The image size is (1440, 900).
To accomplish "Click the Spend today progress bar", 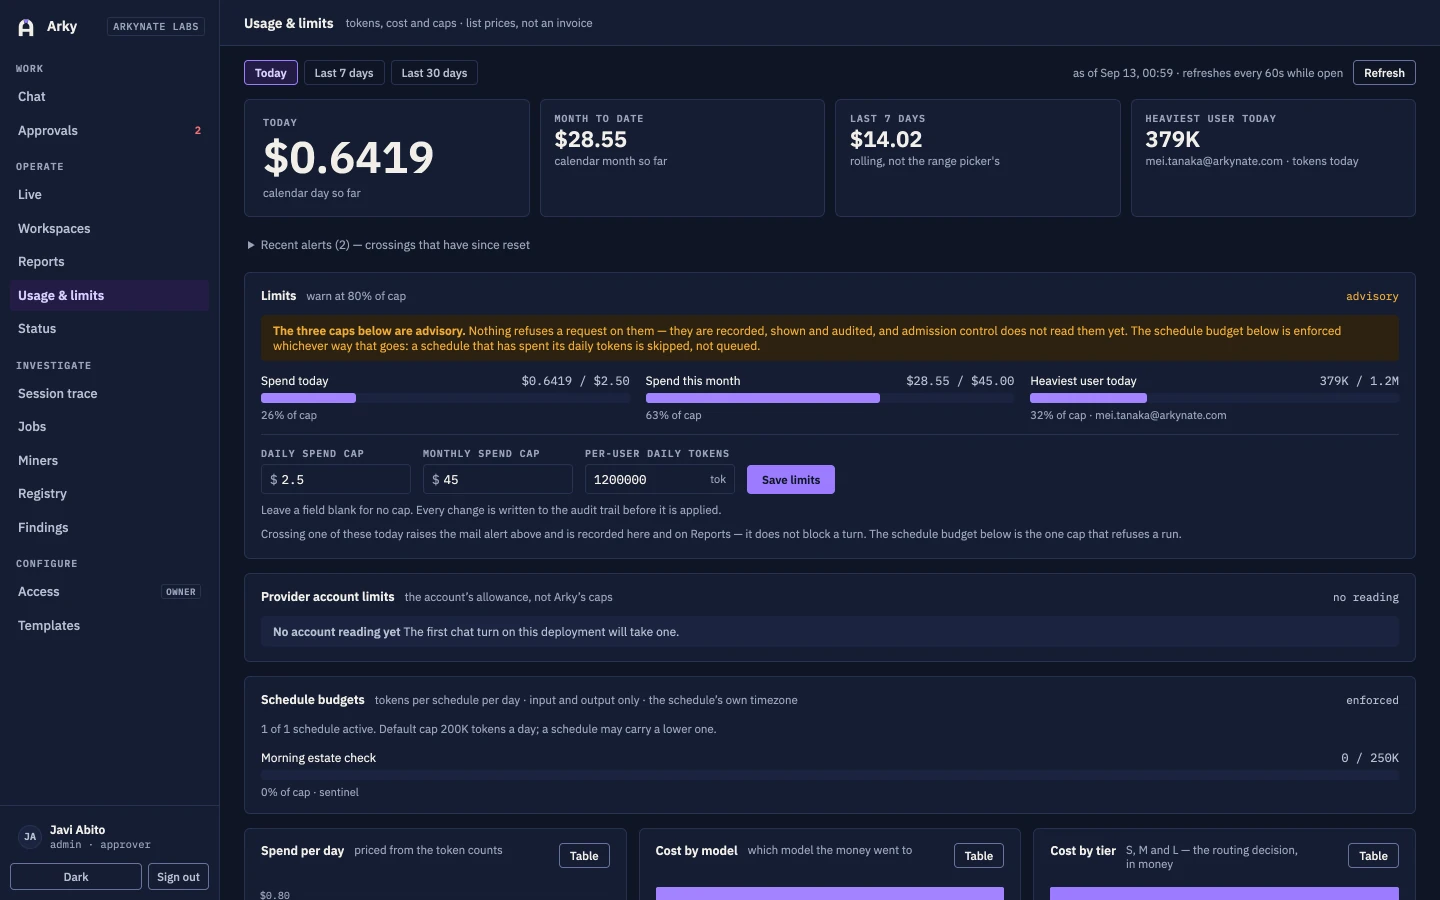I will pos(445,398).
